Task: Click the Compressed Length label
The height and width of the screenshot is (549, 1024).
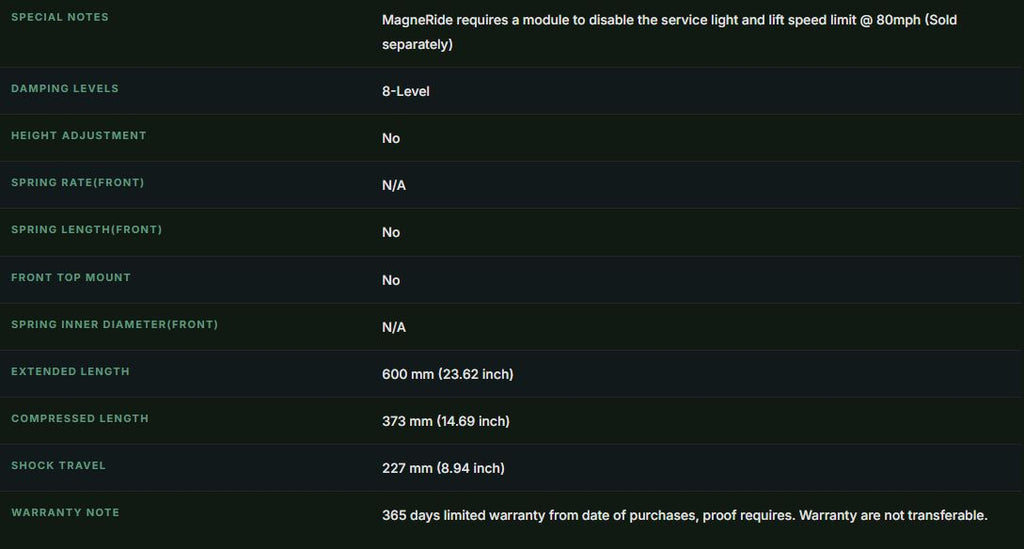Action: click(x=80, y=418)
